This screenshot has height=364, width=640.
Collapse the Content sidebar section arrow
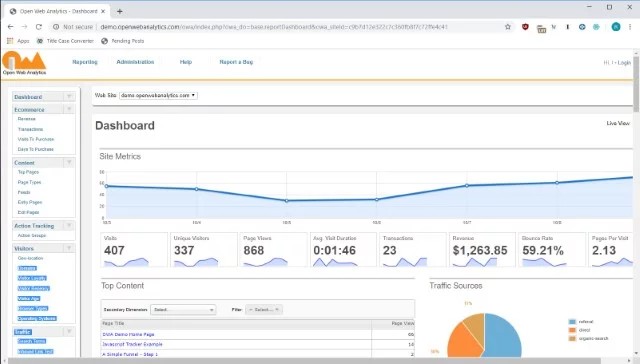pyautogui.click(x=69, y=162)
